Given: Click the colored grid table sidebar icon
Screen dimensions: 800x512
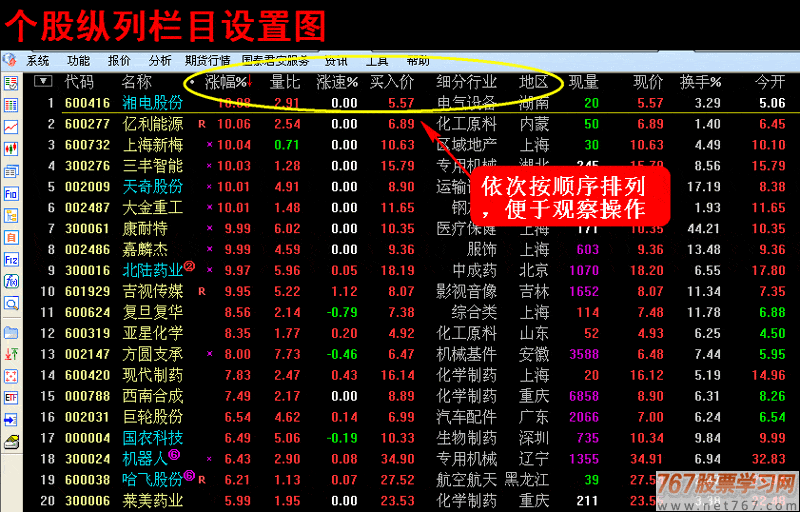Looking at the screenshot, I should pyautogui.click(x=11, y=104).
